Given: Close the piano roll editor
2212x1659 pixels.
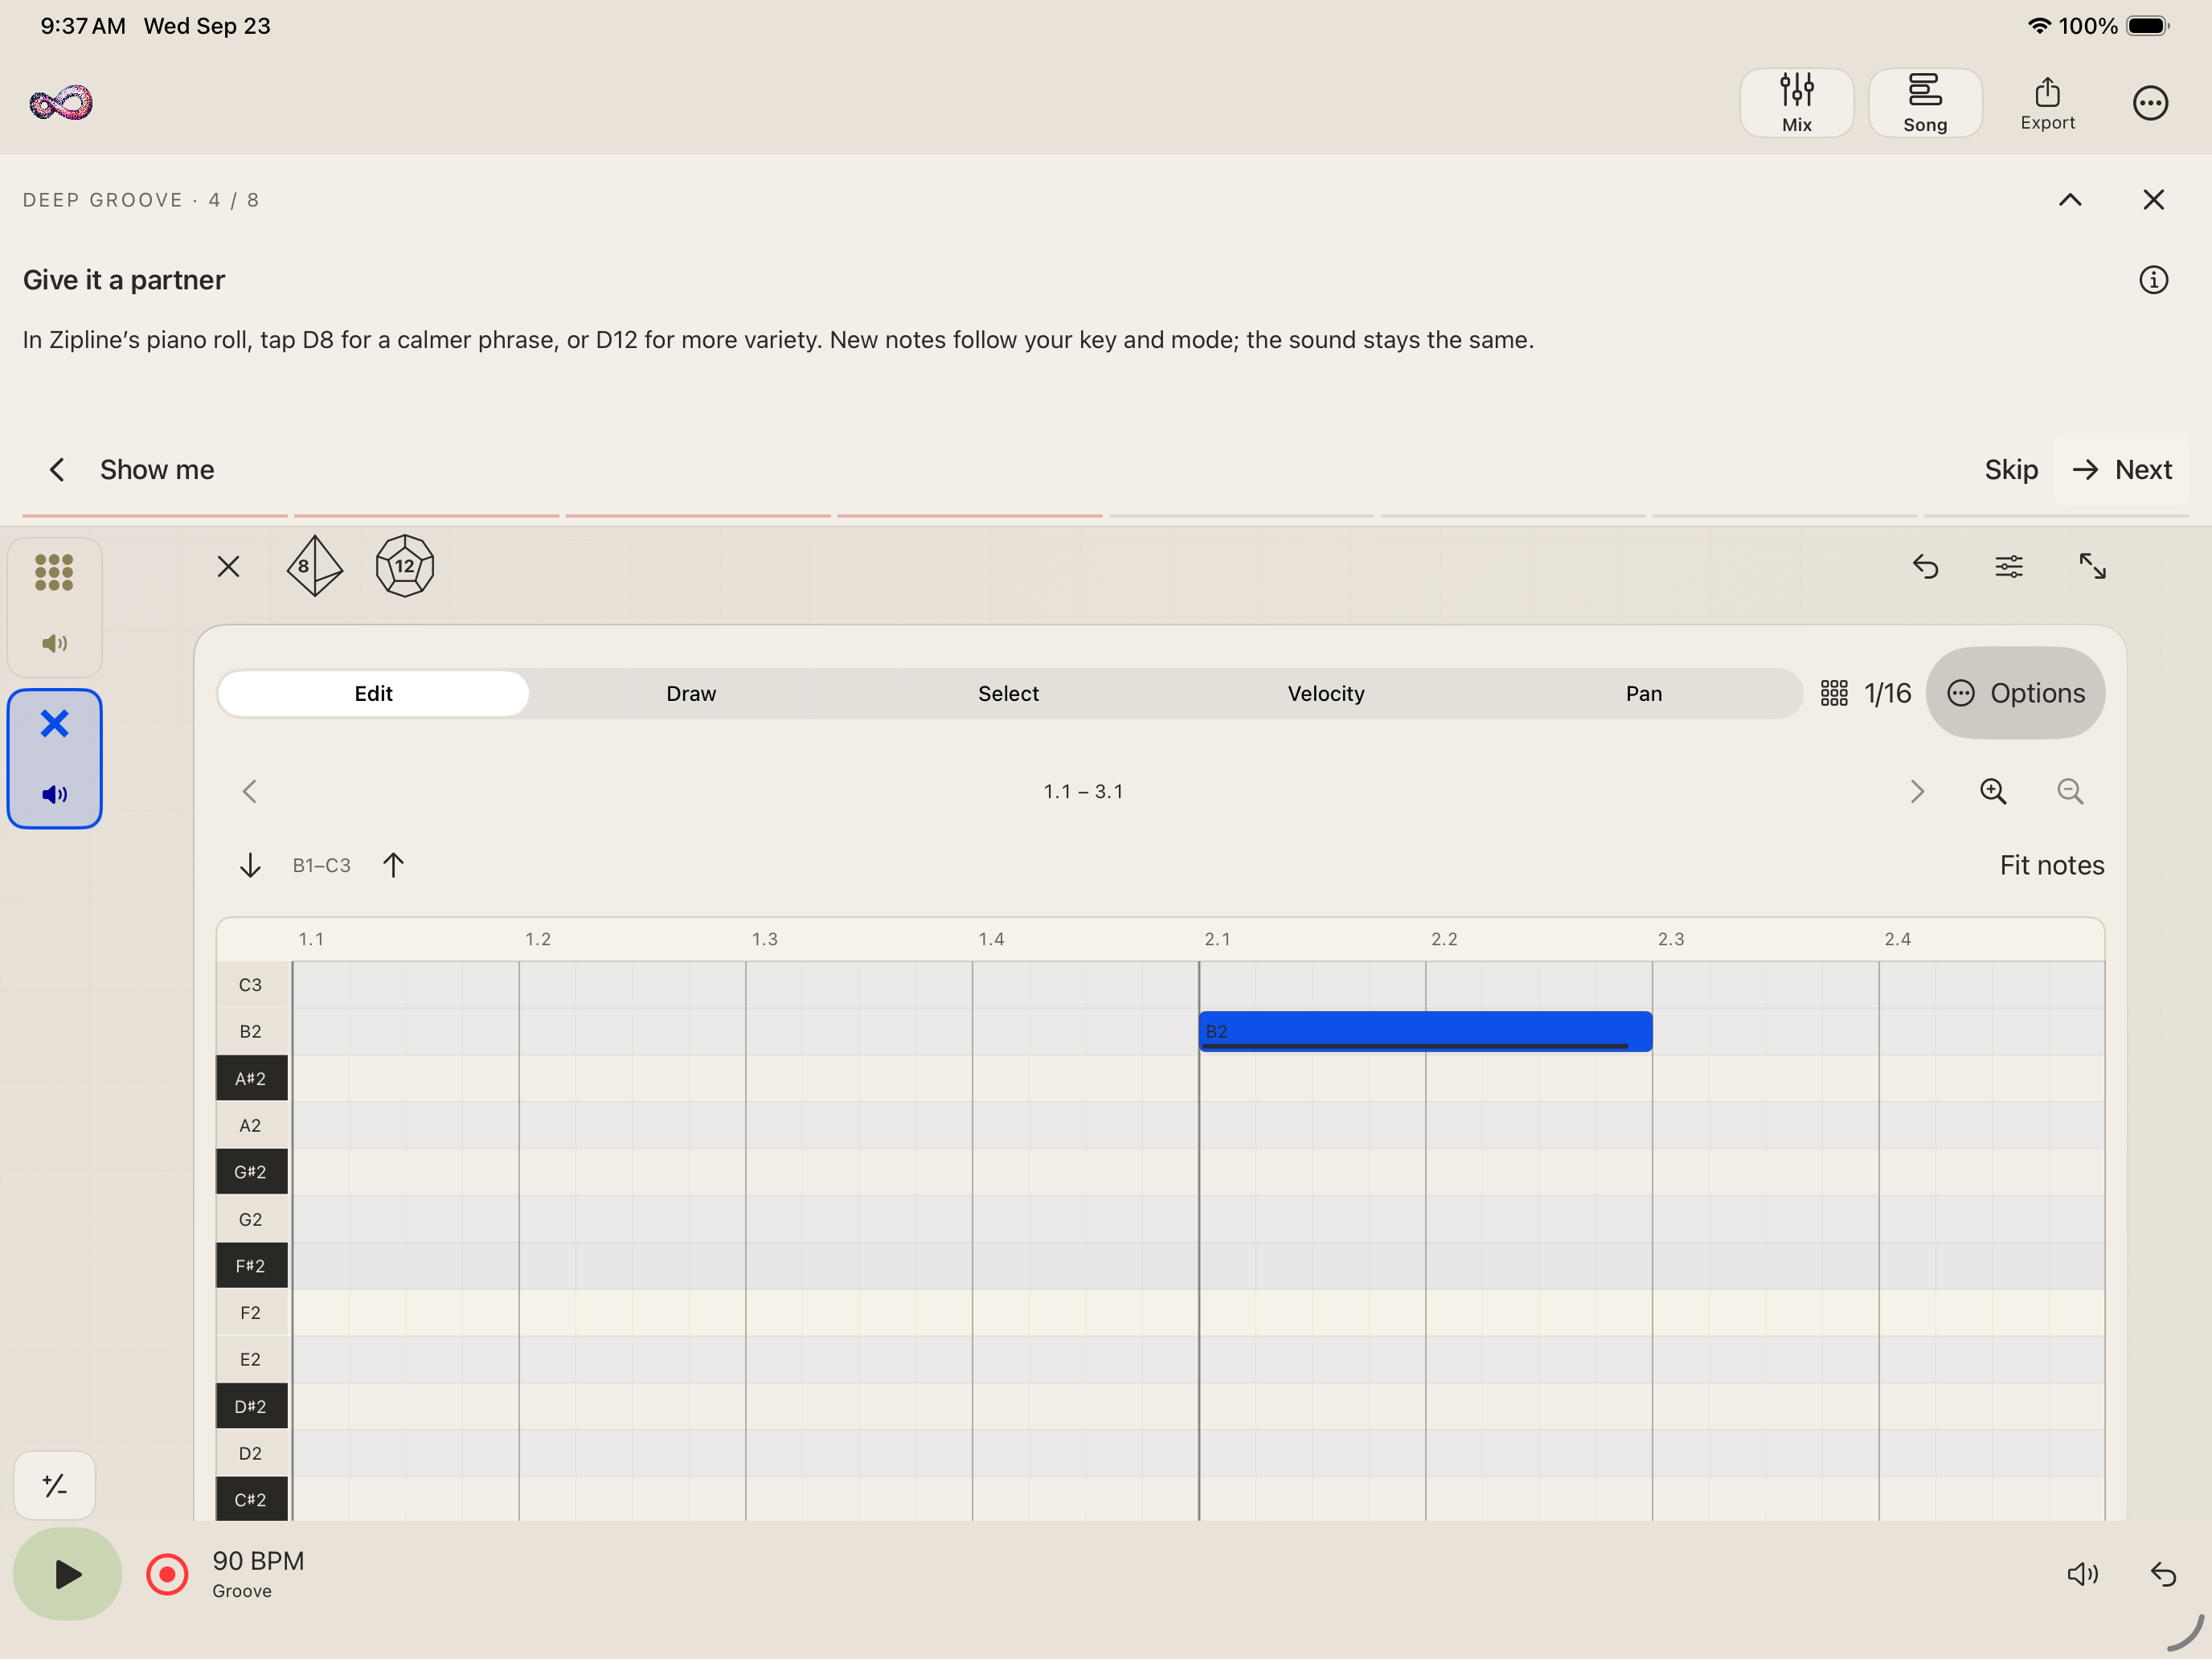Looking at the screenshot, I should pyautogui.click(x=228, y=567).
